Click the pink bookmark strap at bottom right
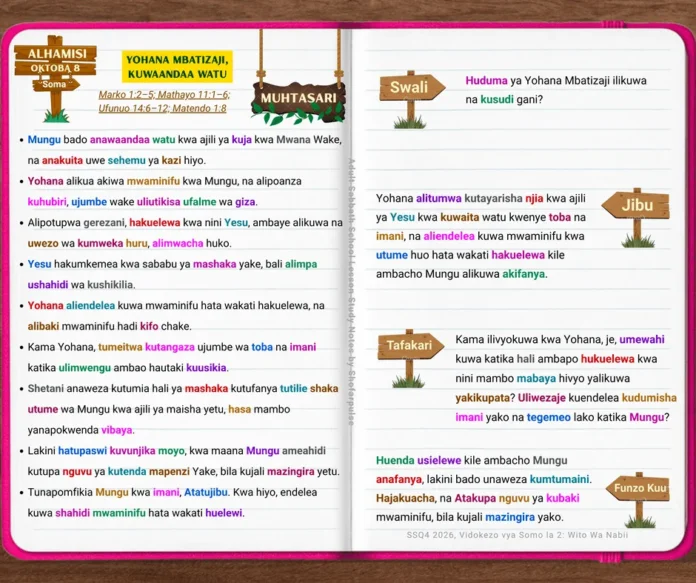The width and height of the screenshot is (696, 583). 612,558
